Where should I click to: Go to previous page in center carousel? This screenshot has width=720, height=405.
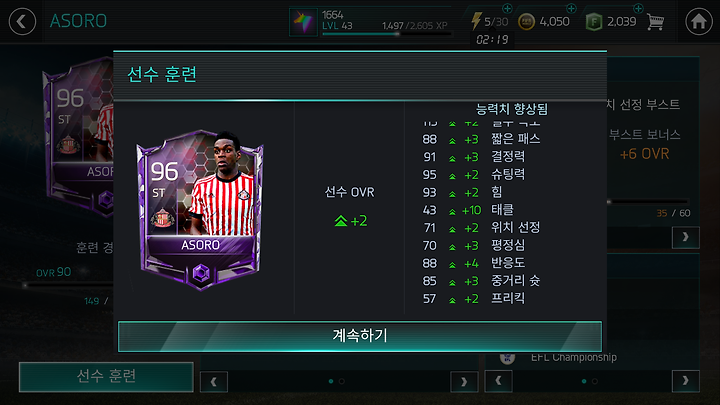tap(214, 382)
